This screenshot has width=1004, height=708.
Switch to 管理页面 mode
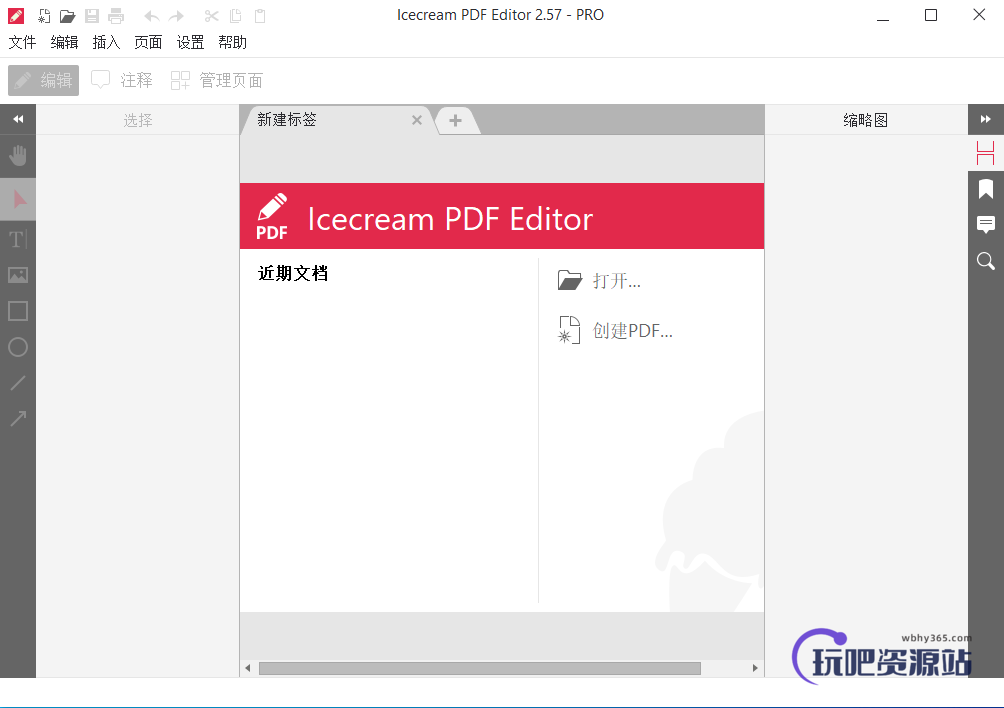217,80
